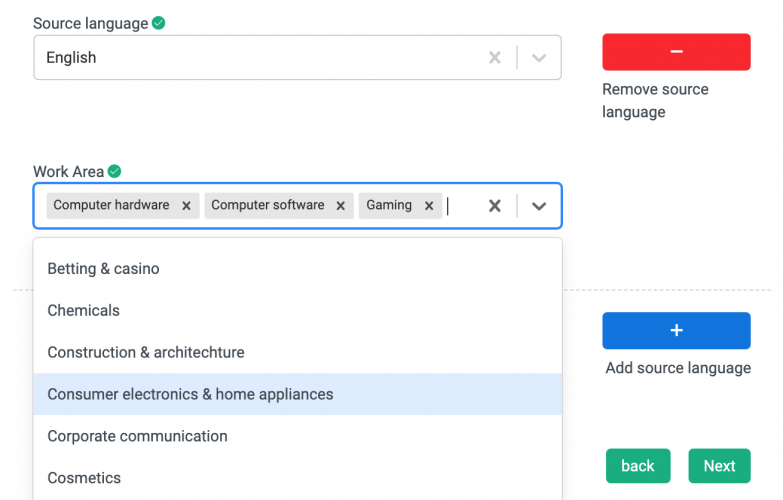Go back to previous step
The height and width of the screenshot is (500, 783).
tap(637, 466)
